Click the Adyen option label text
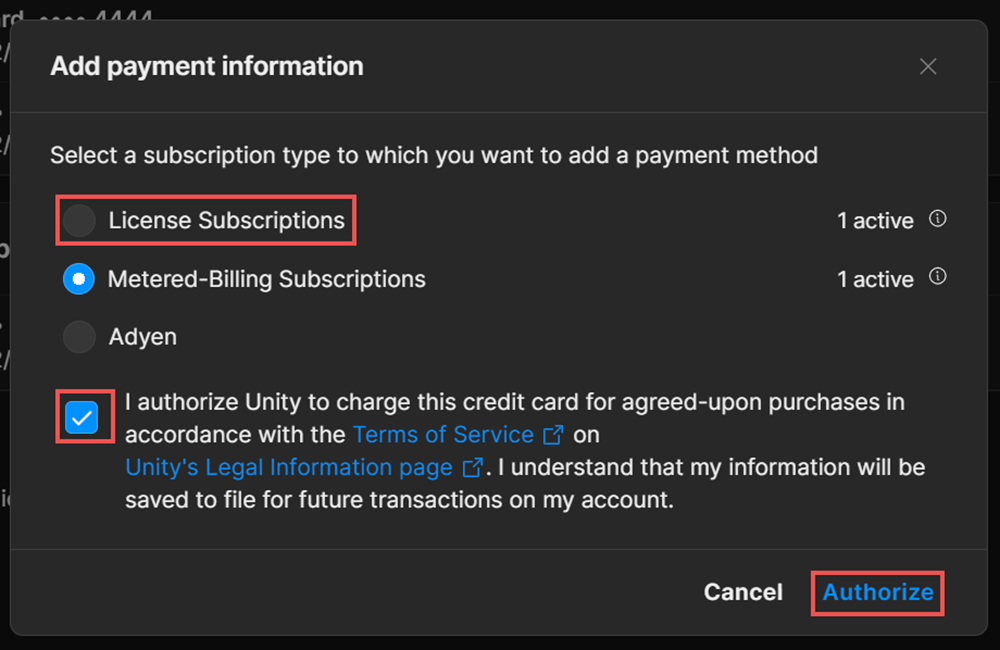This screenshot has width=1000, height=650. tap(142, 337)
